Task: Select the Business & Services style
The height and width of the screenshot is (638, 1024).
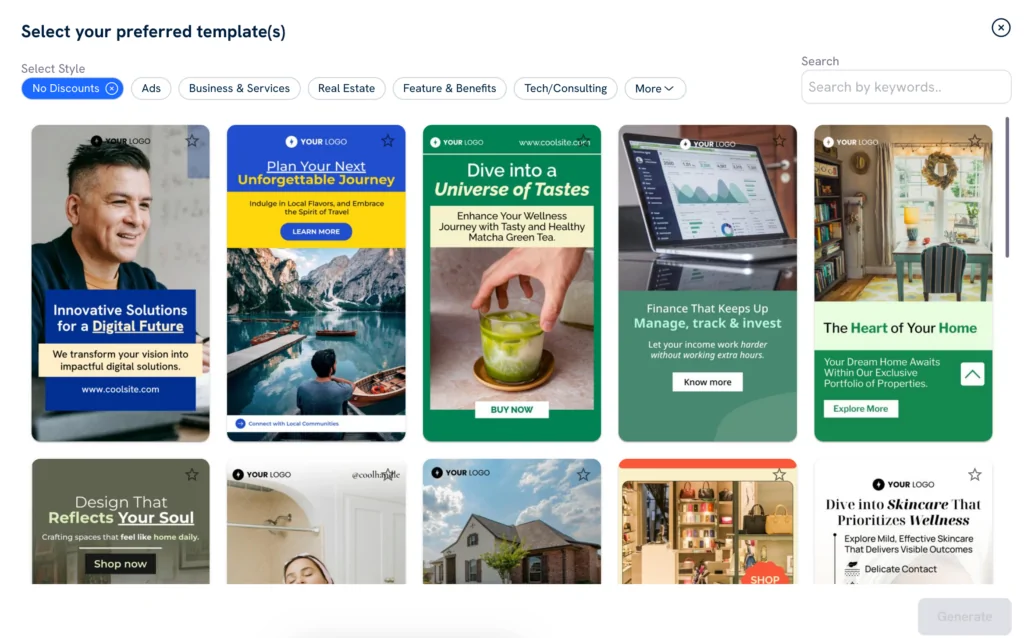Action: [x=239, y=88]
